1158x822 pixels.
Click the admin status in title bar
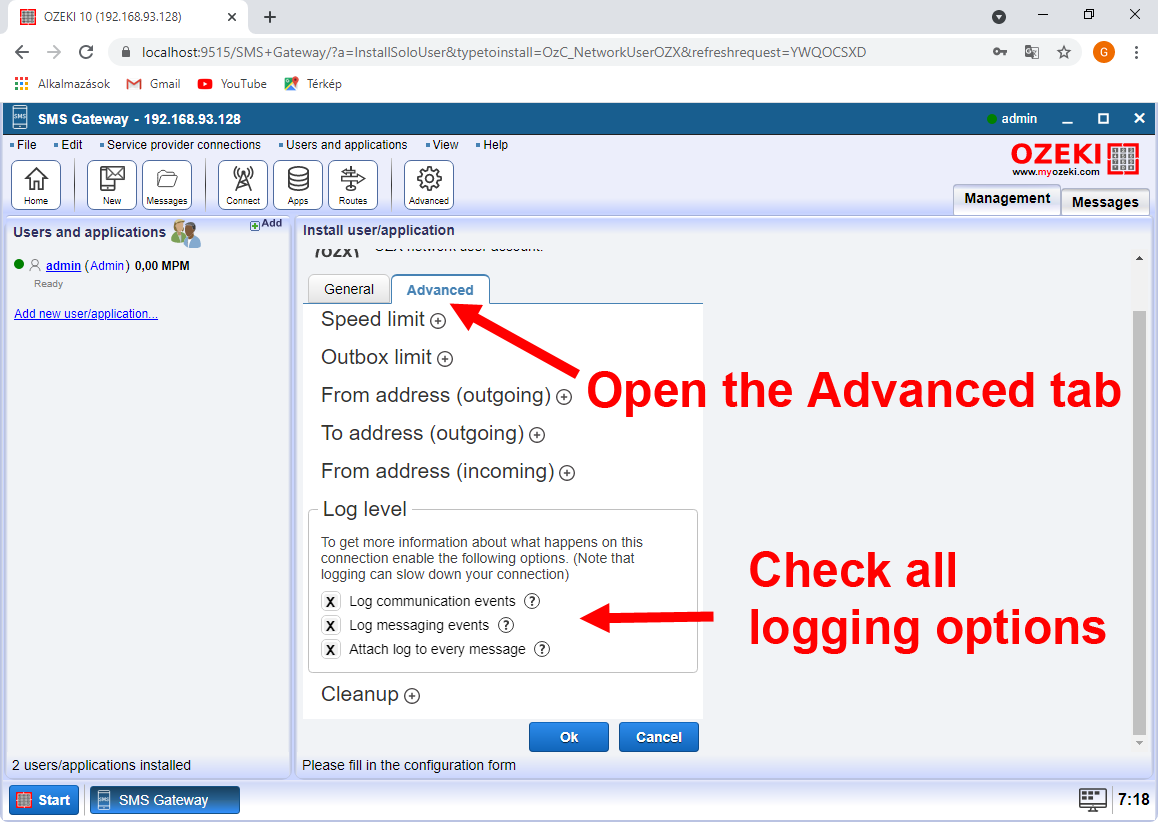point(1012,119)
